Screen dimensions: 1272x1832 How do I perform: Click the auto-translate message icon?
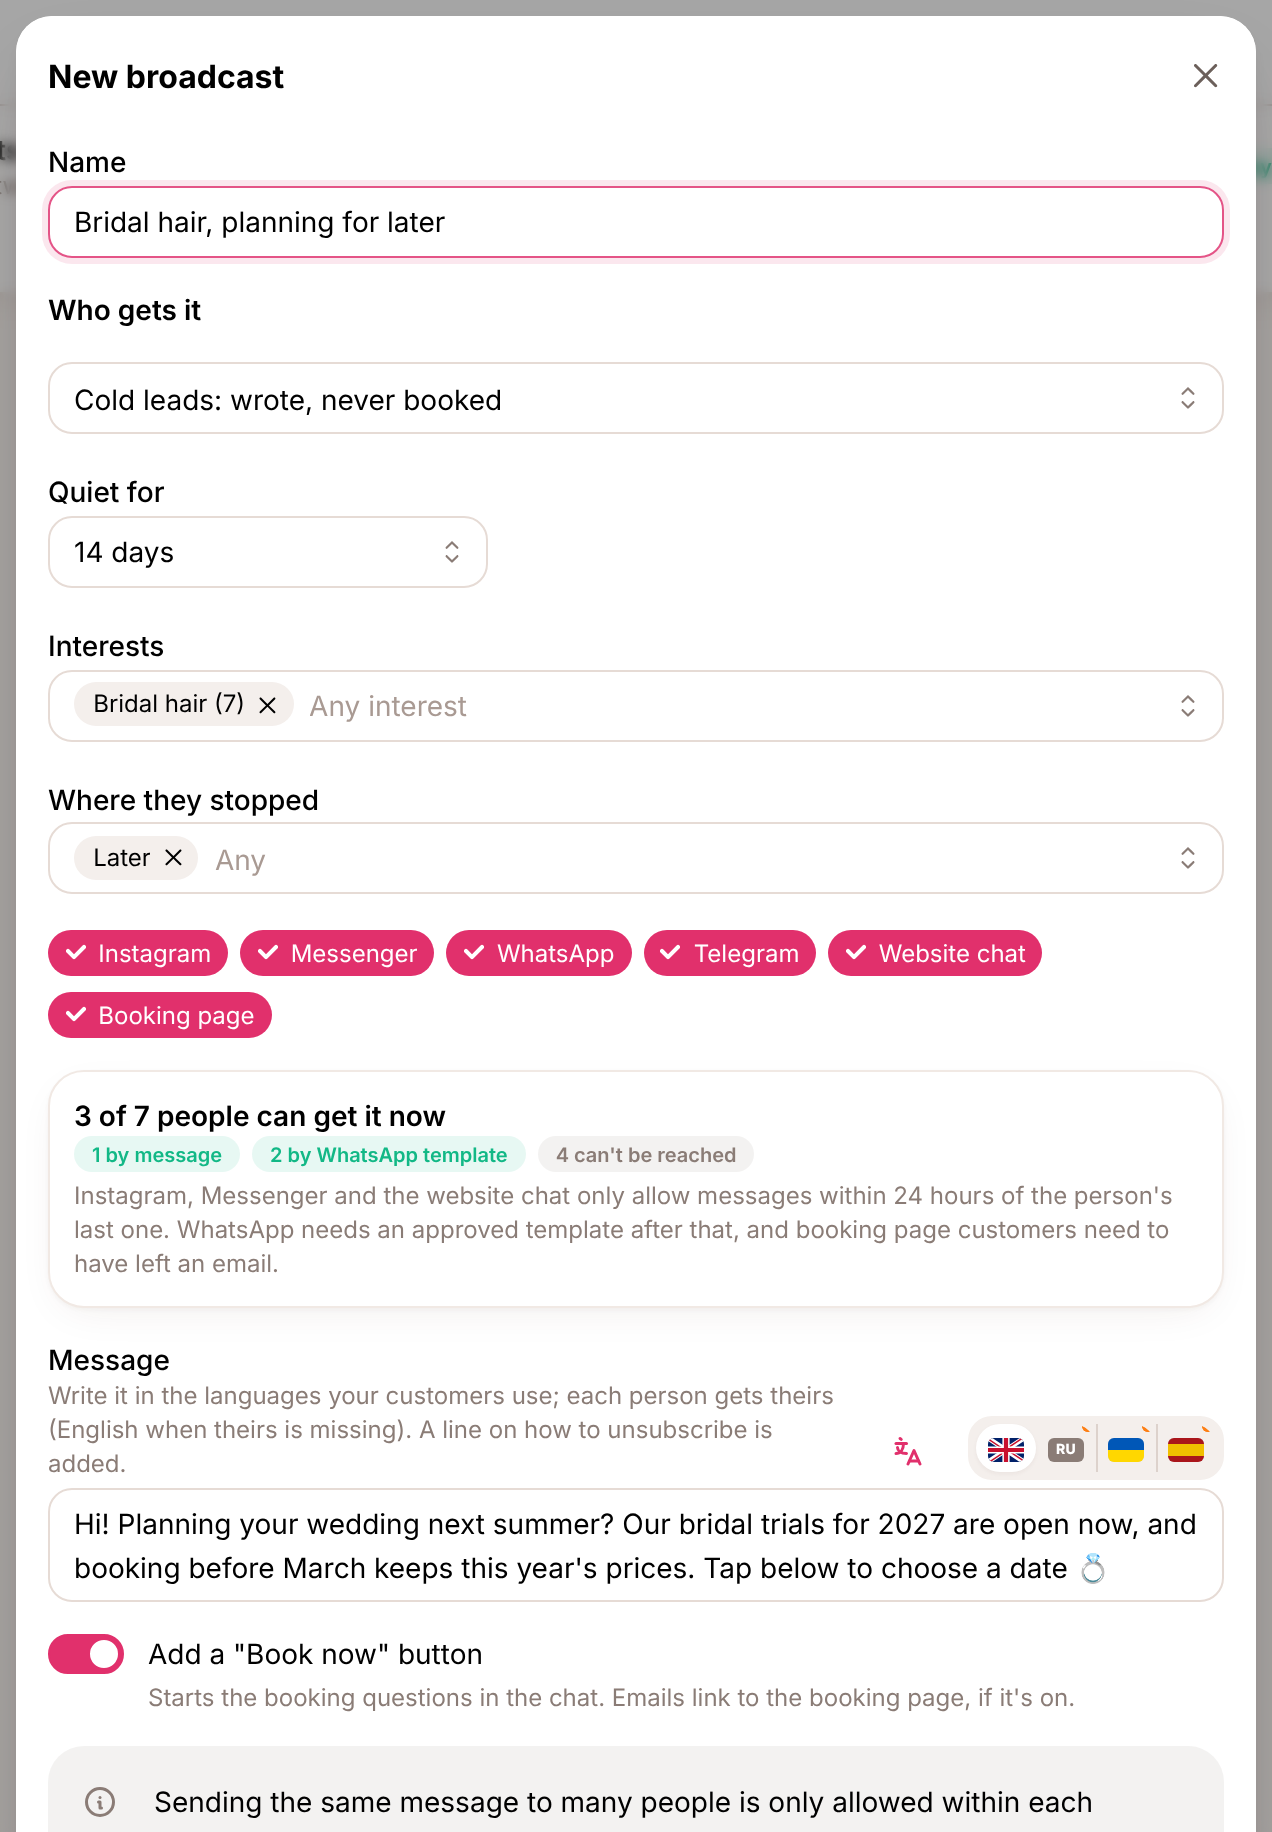click(907, 1450)
